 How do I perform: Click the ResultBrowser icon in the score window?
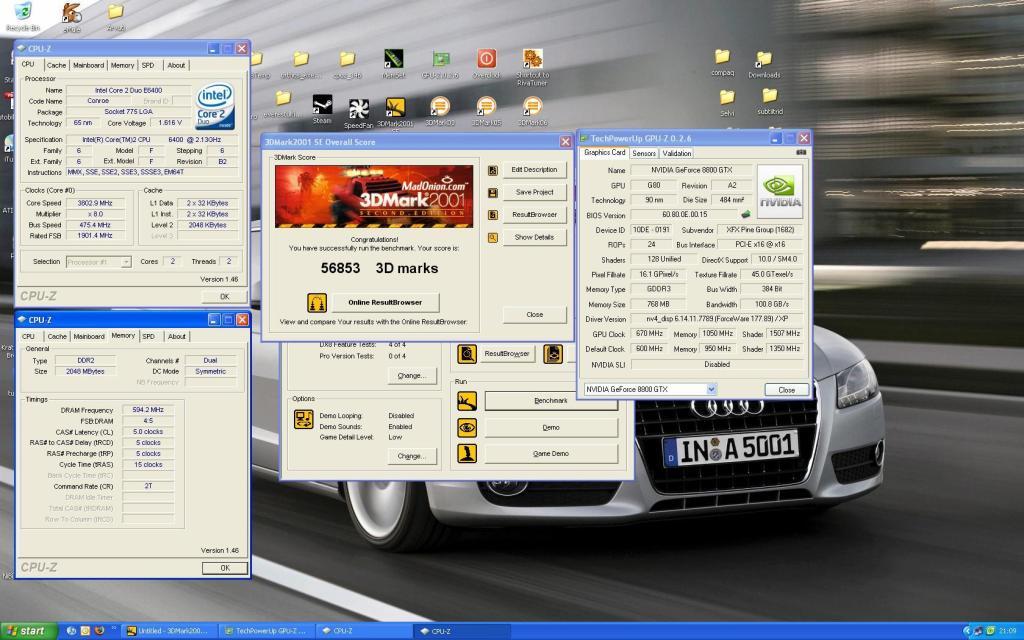point(492,215)
